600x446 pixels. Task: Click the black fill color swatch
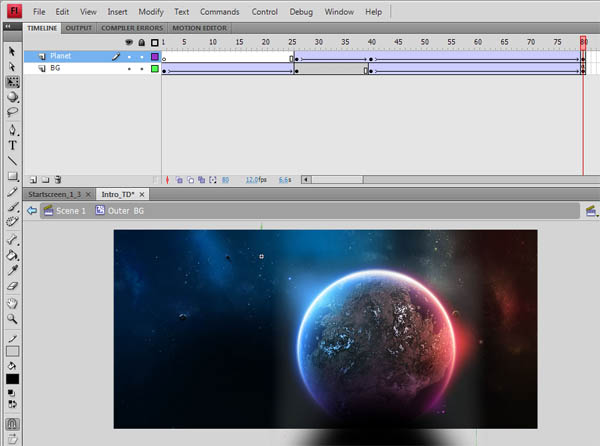click(12, 379)
